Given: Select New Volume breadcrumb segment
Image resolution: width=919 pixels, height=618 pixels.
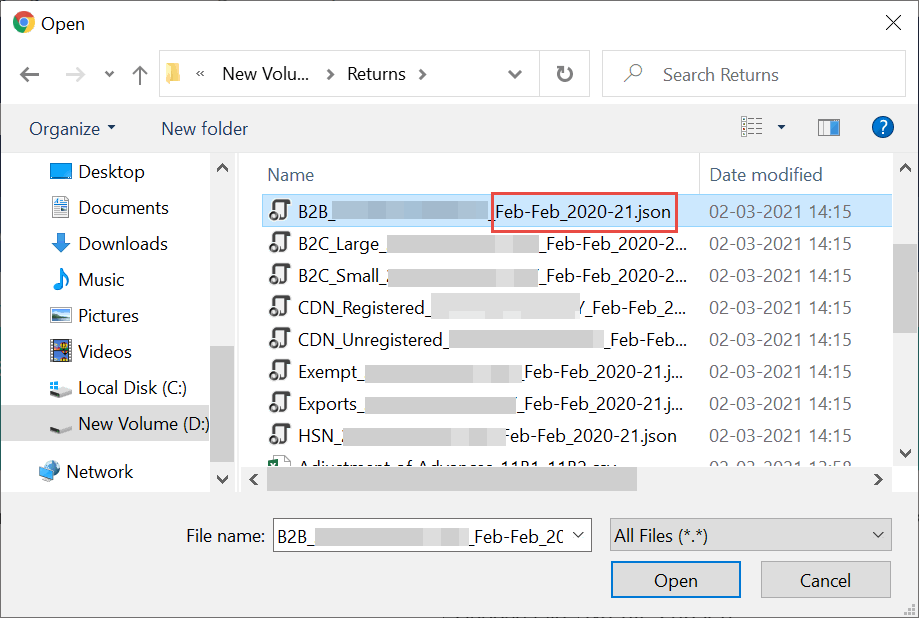Looking at the screenshot, I should tap(266, 74).
